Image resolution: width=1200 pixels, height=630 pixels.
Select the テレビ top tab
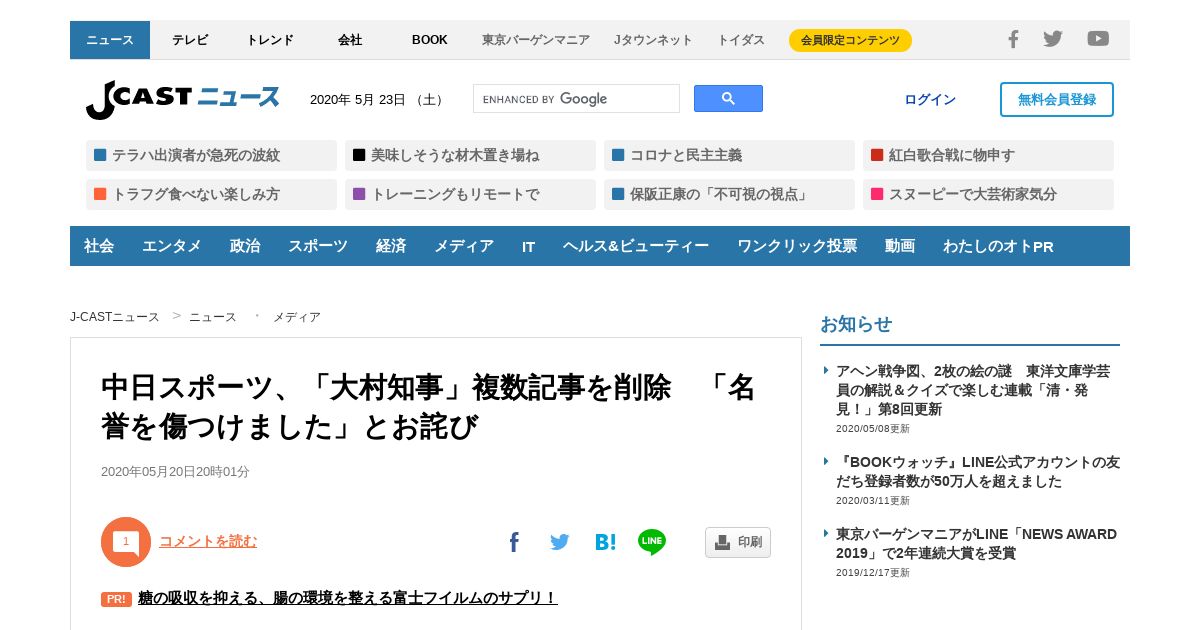coord(190,40)
